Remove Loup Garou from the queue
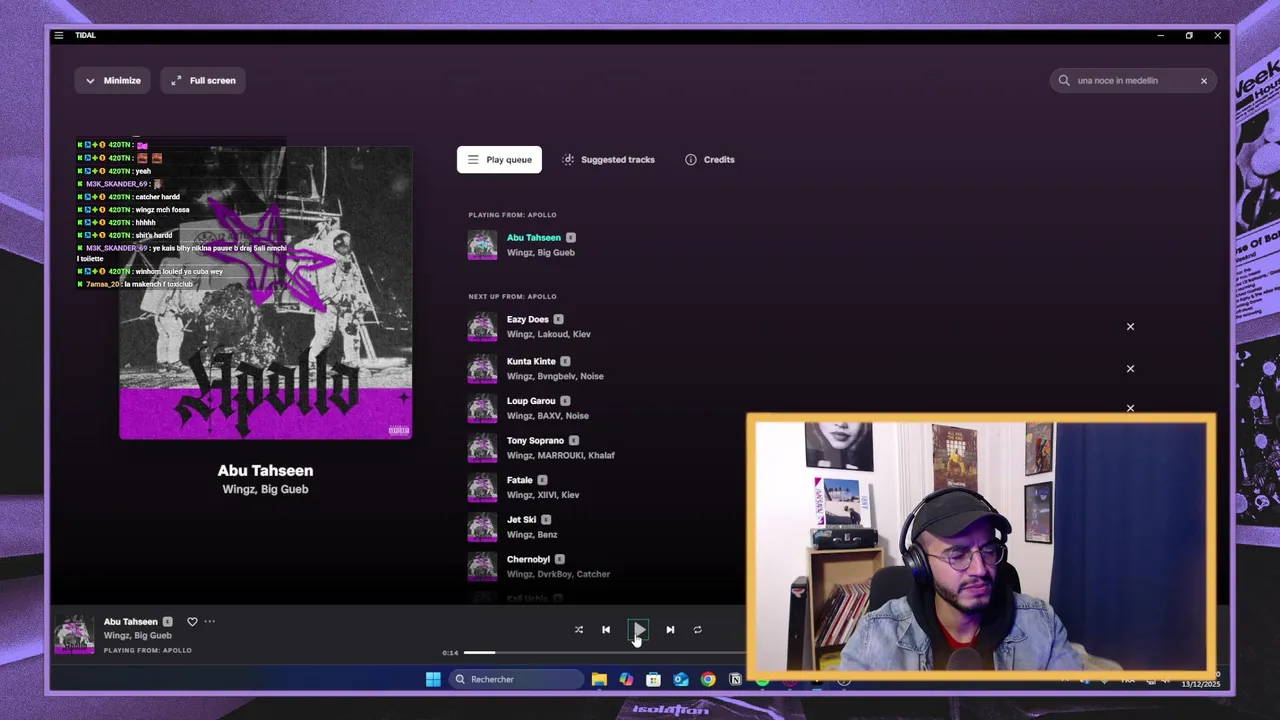This screenshot has width=1280, height=720. pyautogui.click(x=1131, y=408)
